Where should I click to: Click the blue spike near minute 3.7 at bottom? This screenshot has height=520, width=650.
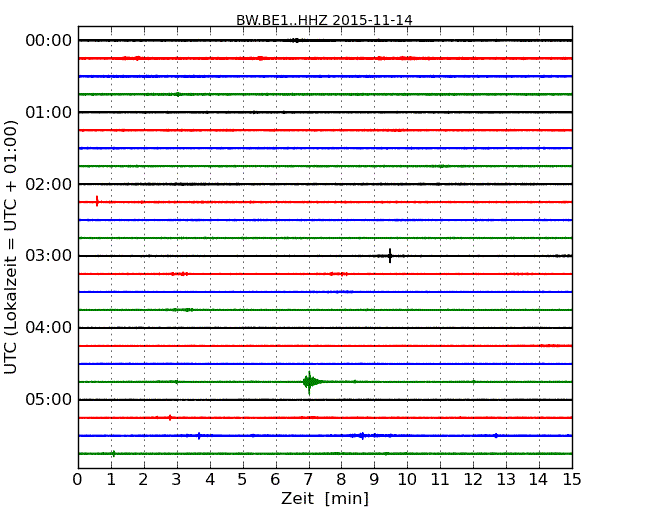coord(199,435)
